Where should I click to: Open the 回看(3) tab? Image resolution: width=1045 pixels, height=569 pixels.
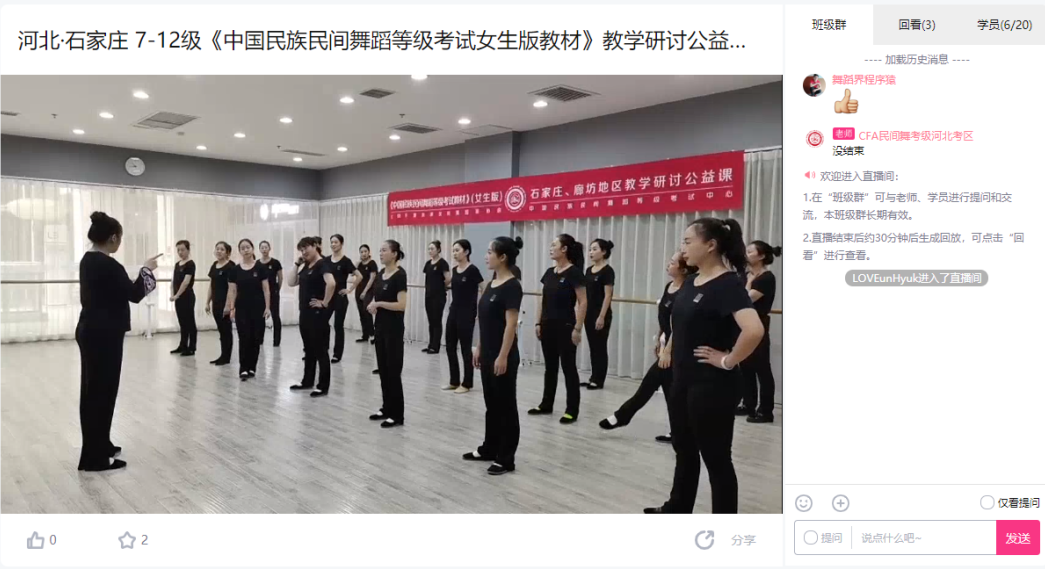(916, 25)
